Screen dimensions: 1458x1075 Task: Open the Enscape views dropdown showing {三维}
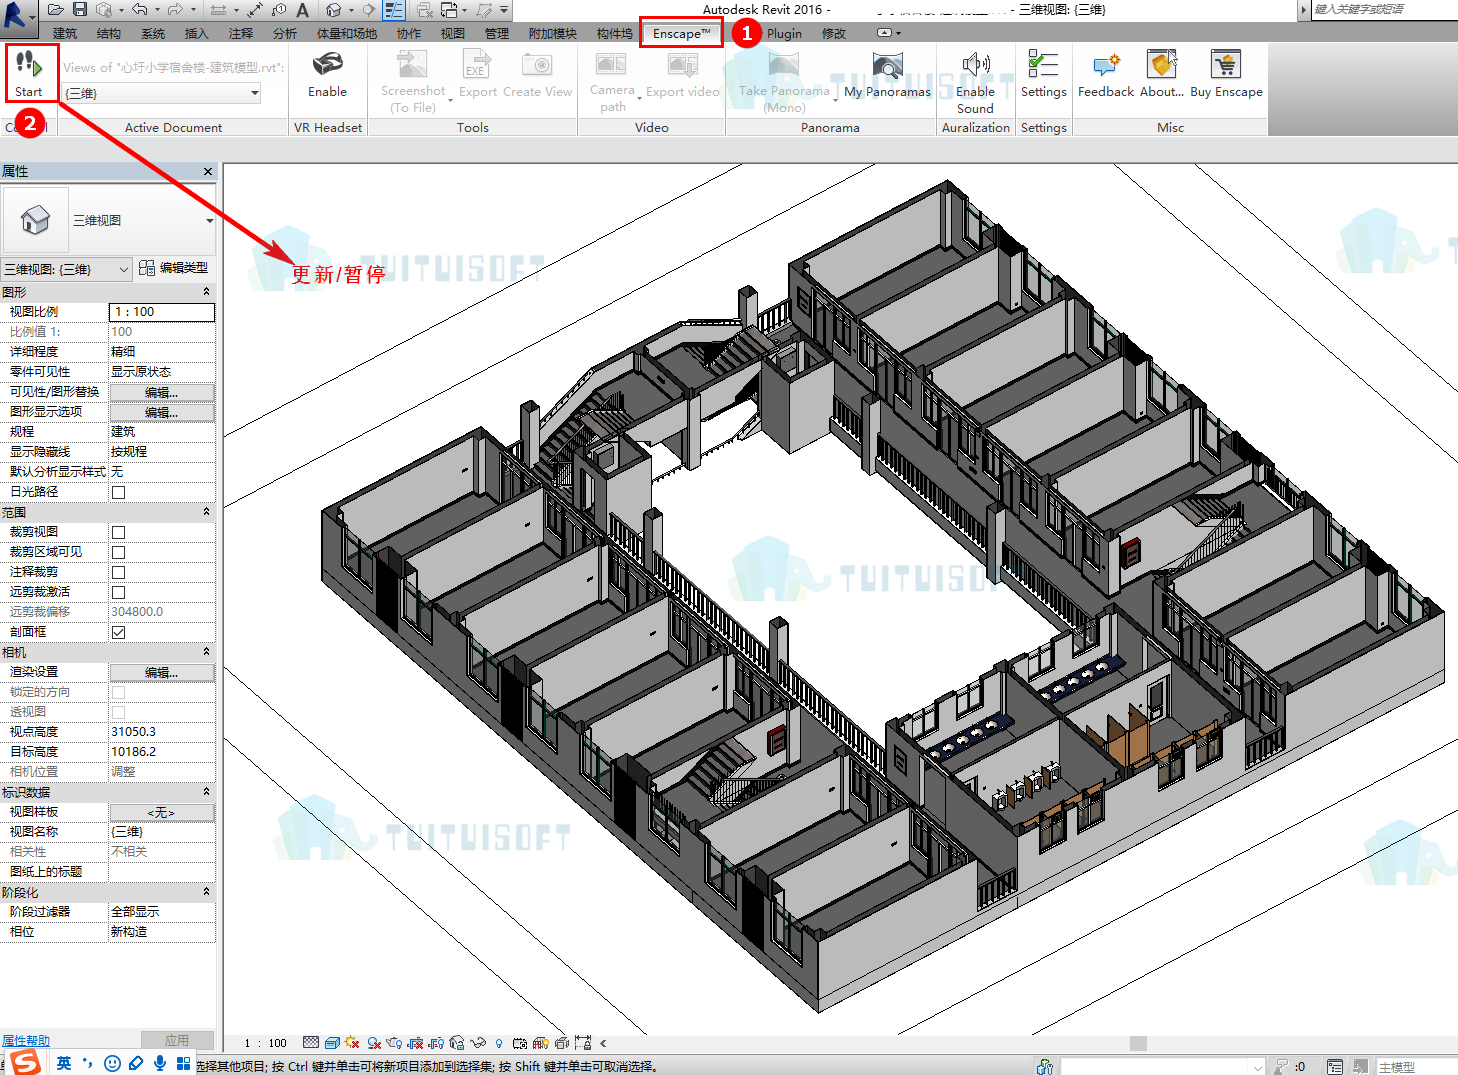tap(162, 93)
